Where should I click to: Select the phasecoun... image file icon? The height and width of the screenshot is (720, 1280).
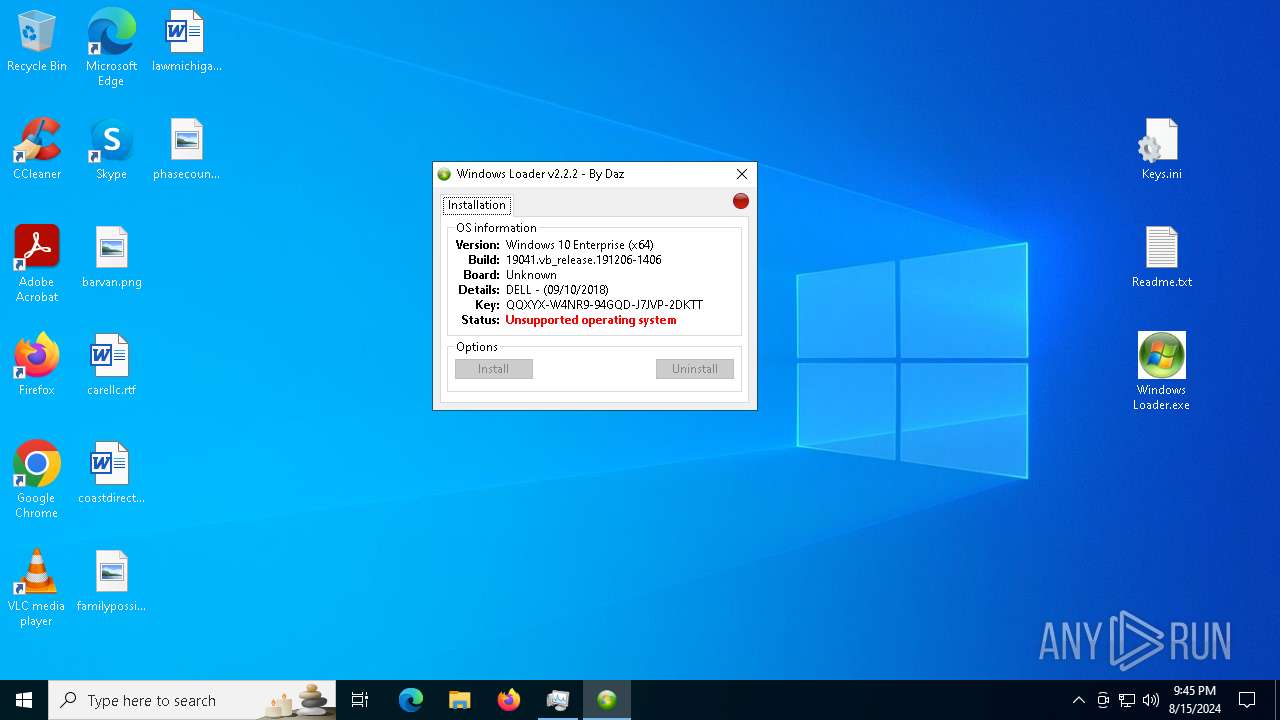pyautogui.click(x=187, y=150)
